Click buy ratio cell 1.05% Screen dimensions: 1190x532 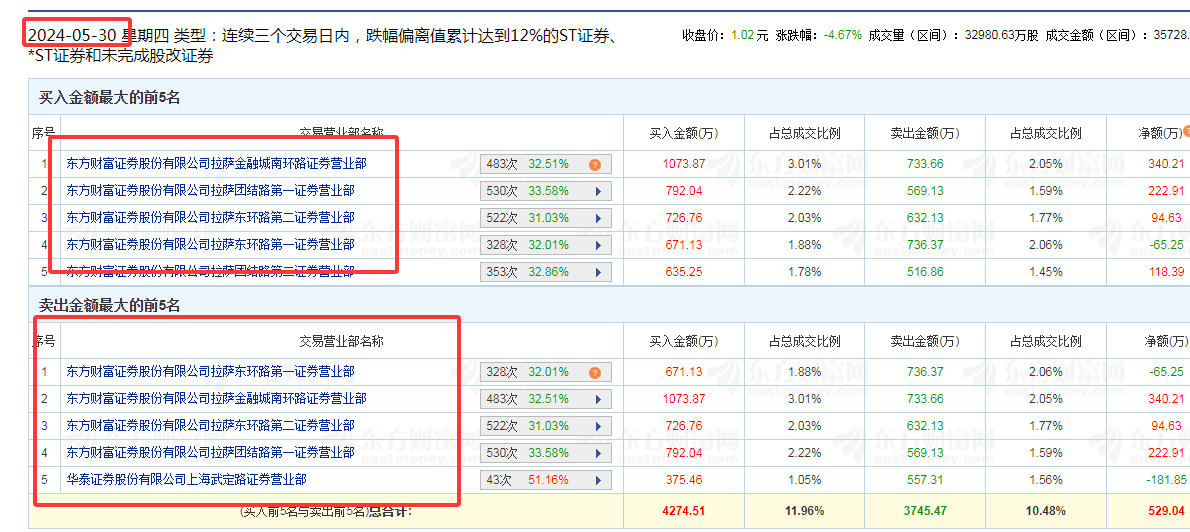tap(804, 480)
